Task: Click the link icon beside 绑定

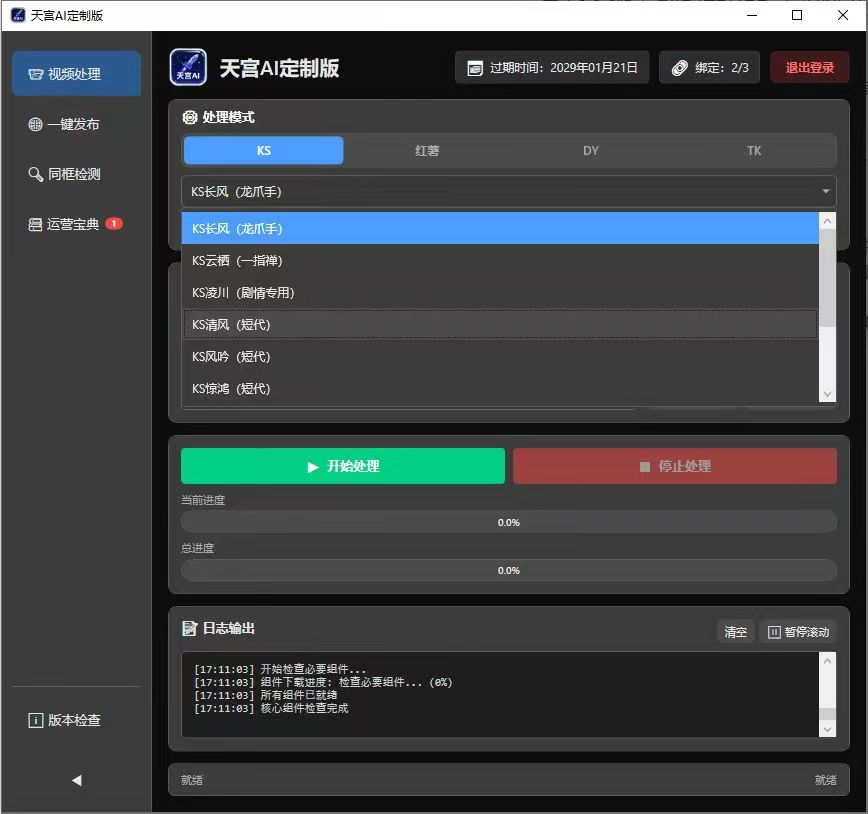Action: tap(679, 68)
